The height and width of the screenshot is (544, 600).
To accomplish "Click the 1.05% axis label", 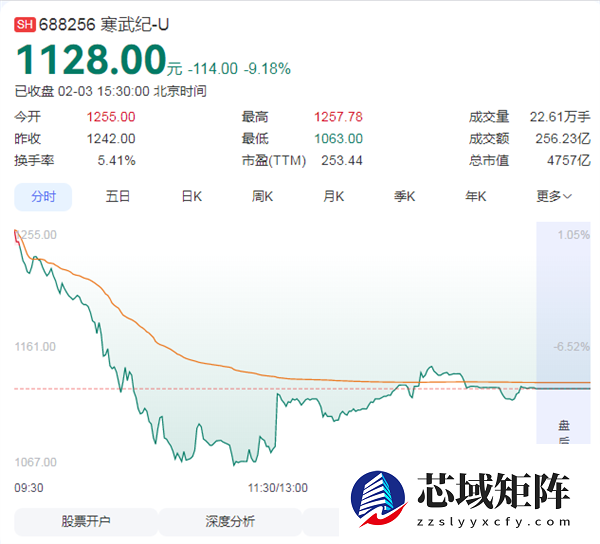I will pyautogui.click(x=574, y=235).
